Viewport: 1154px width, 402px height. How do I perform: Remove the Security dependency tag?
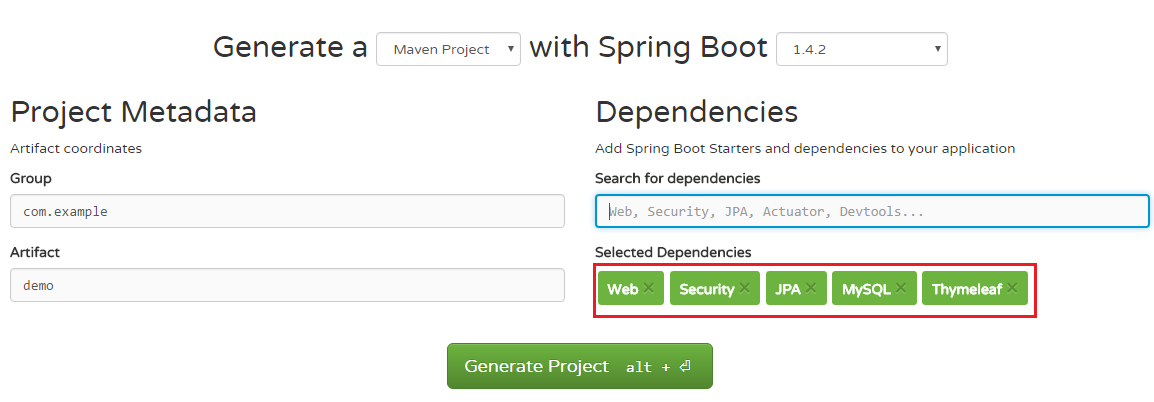pos(744,288)
